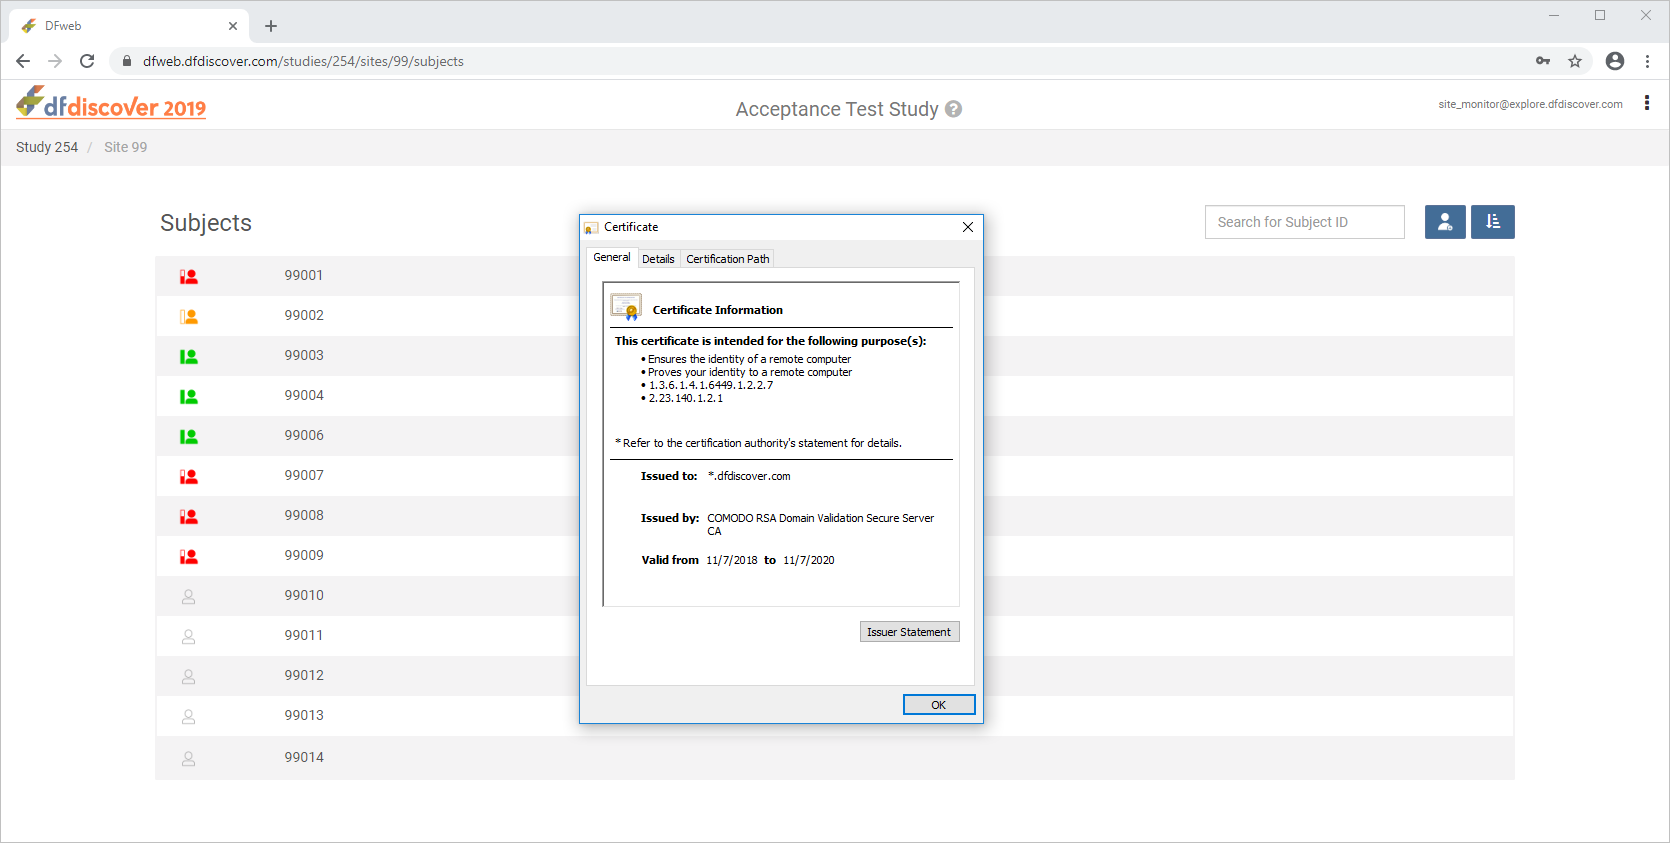Image resolution: width=1670 pixels, height=843 pixels.
Task: Click the orange status icon for subject 99002
Action: [x=188, y=317]
